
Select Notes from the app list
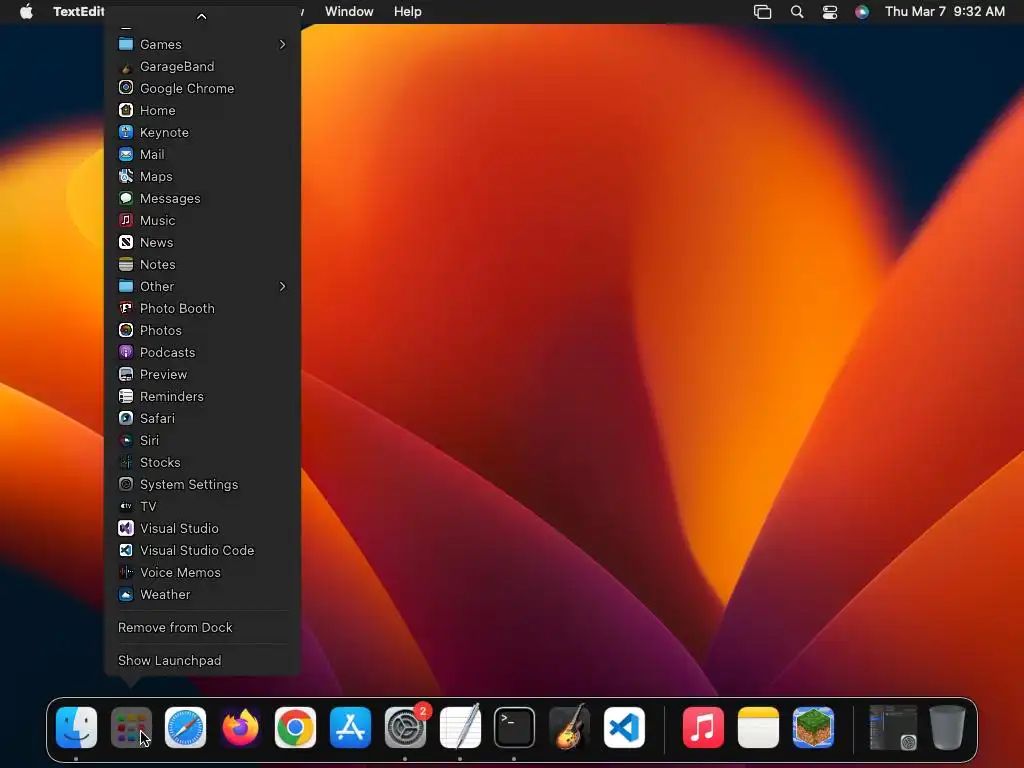tap(202, 264)
